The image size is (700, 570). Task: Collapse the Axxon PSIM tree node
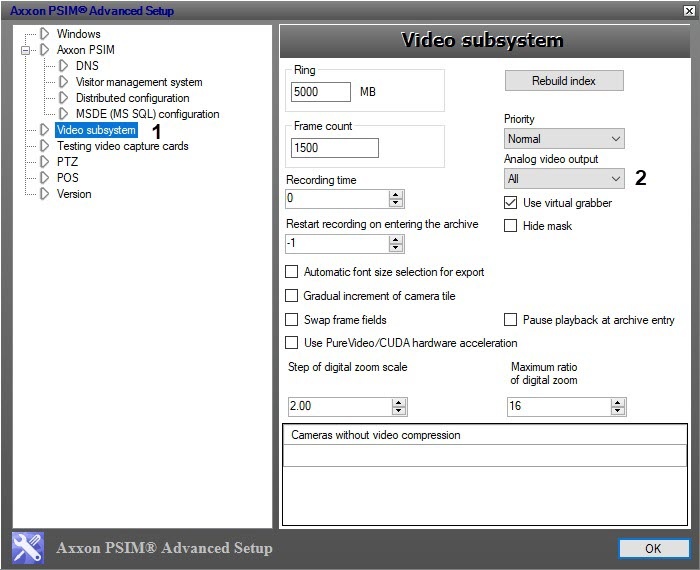[25, 50]
